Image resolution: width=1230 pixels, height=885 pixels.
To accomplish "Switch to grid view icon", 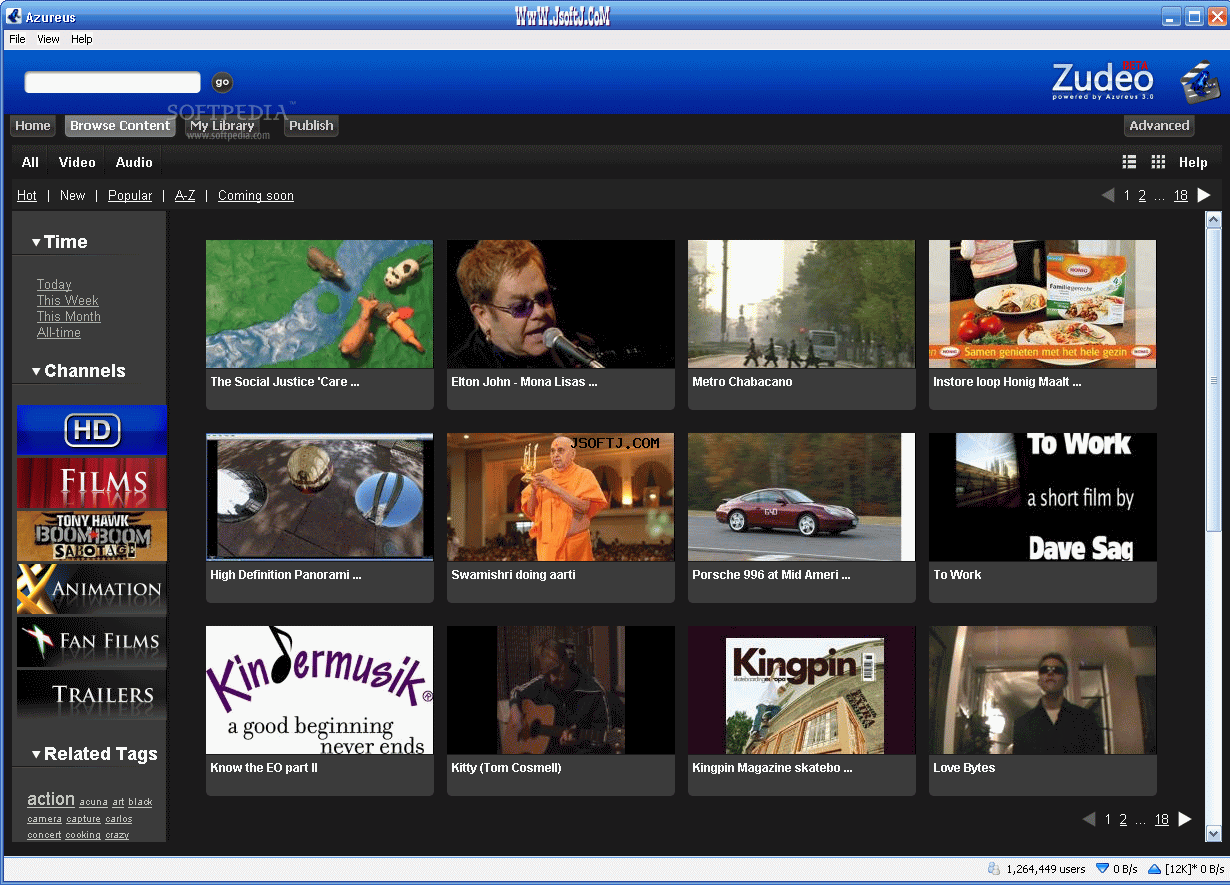I will point(1158,162).
